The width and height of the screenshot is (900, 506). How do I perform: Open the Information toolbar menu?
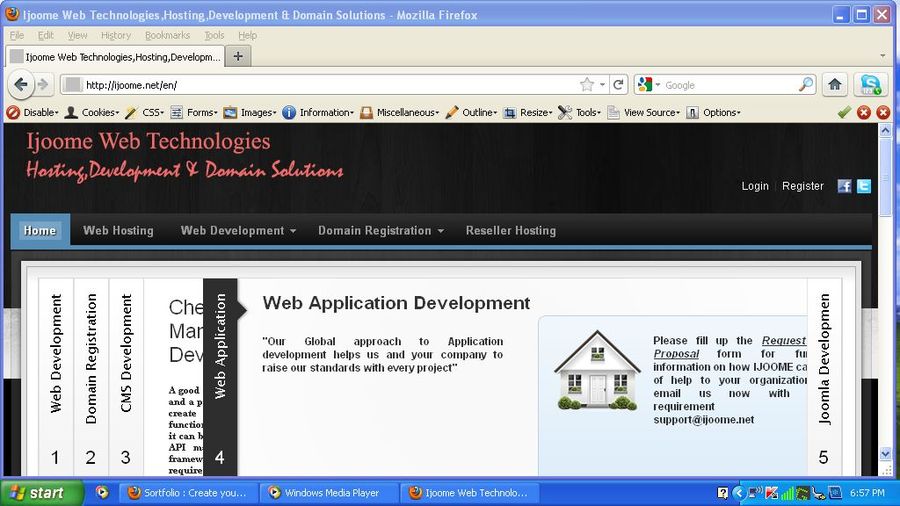coord(318,112)
